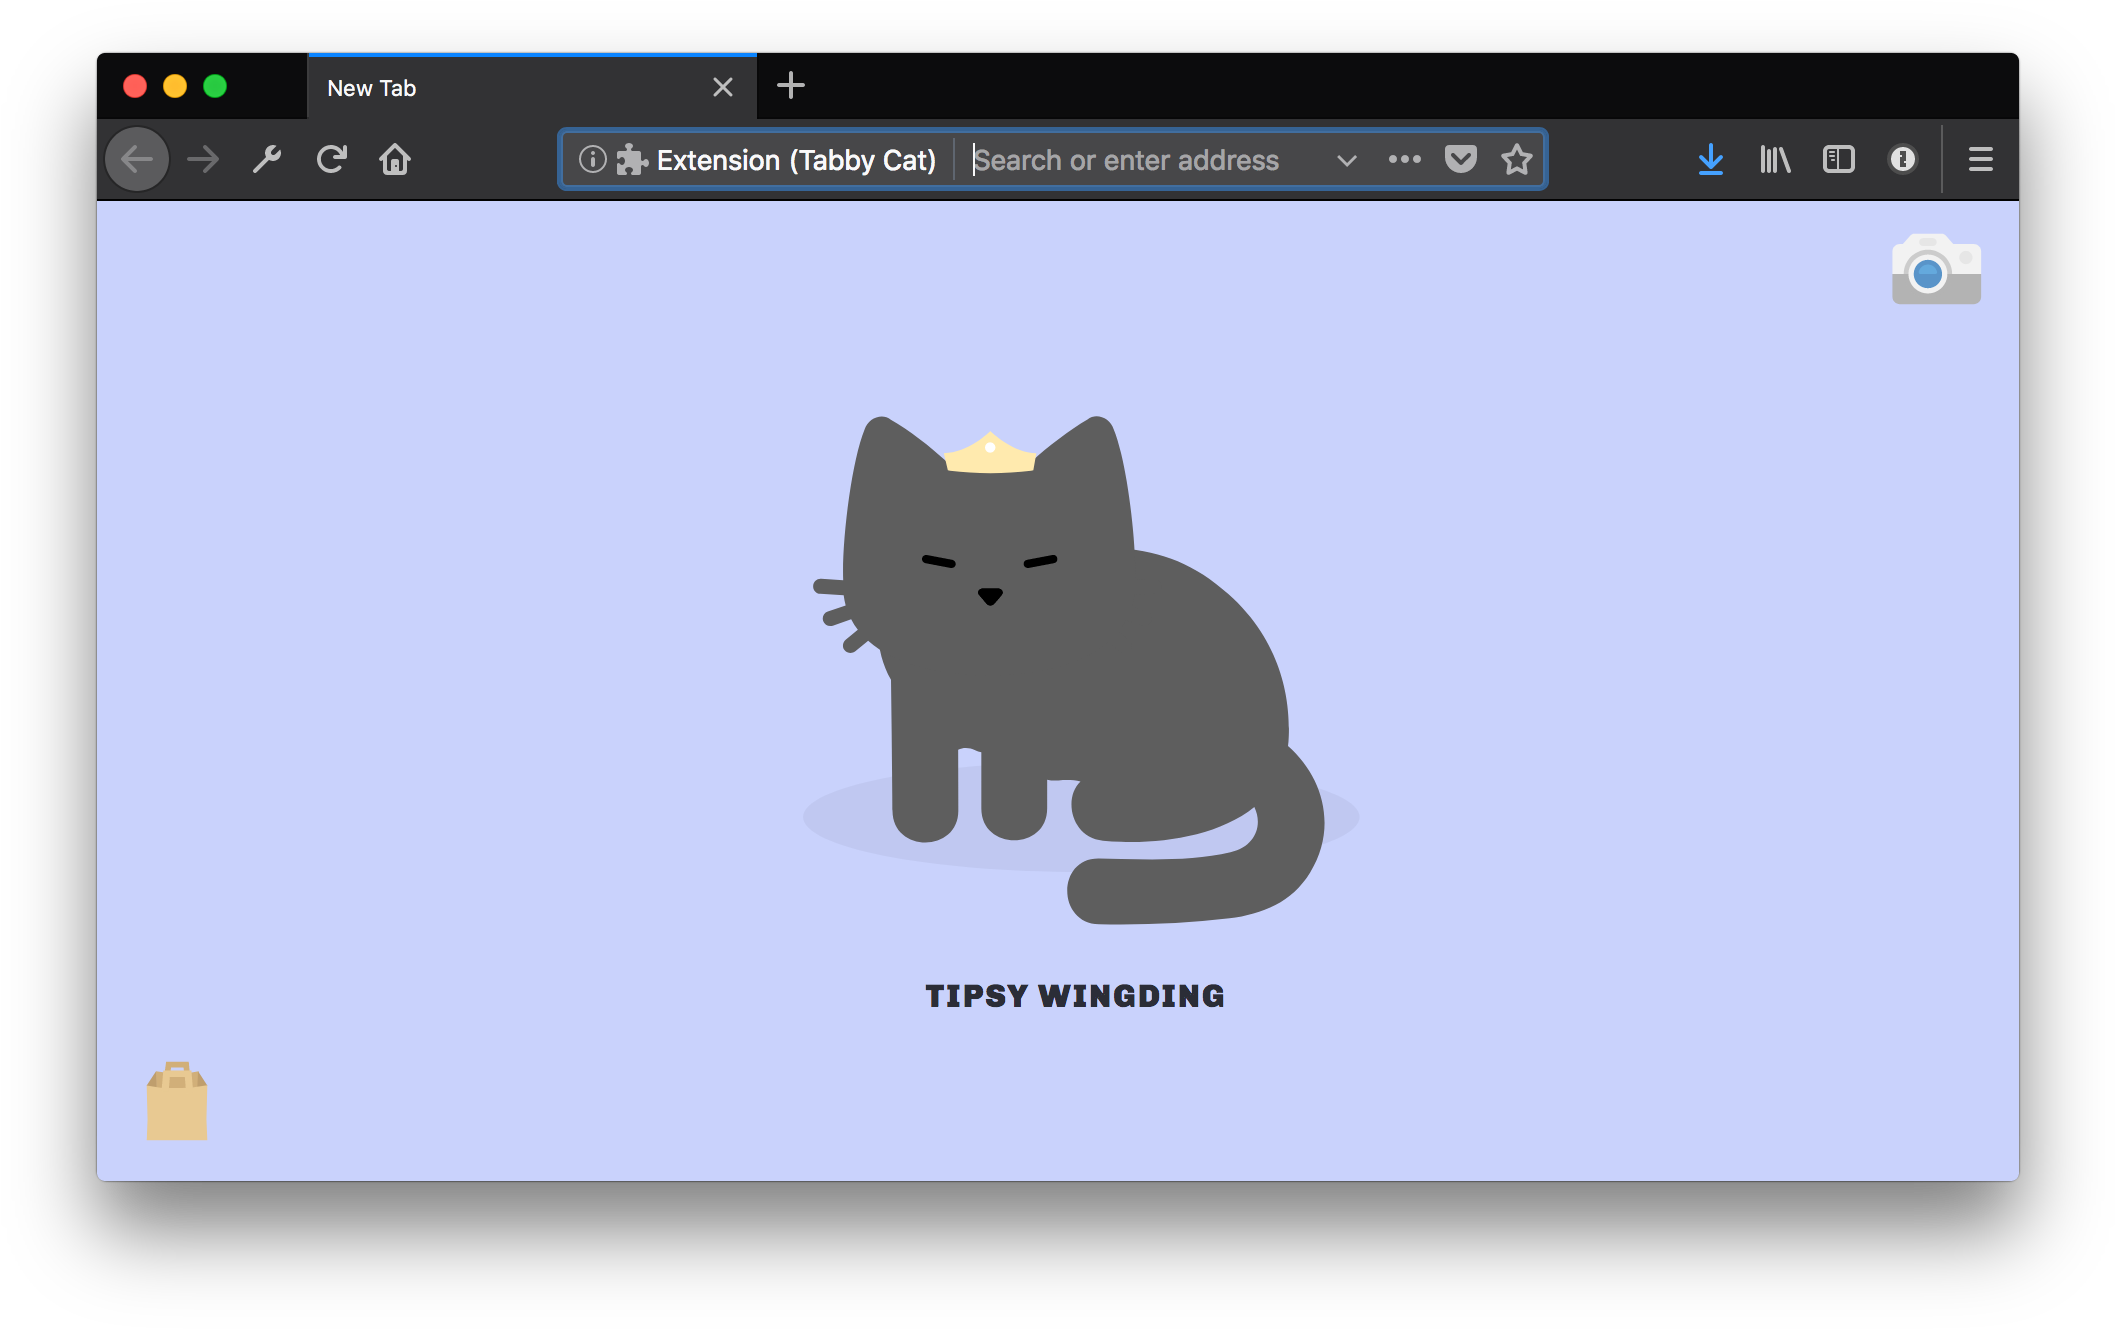Go to the home page icon
Viewport: 2115px width, 1329px height.
point(395,159)
